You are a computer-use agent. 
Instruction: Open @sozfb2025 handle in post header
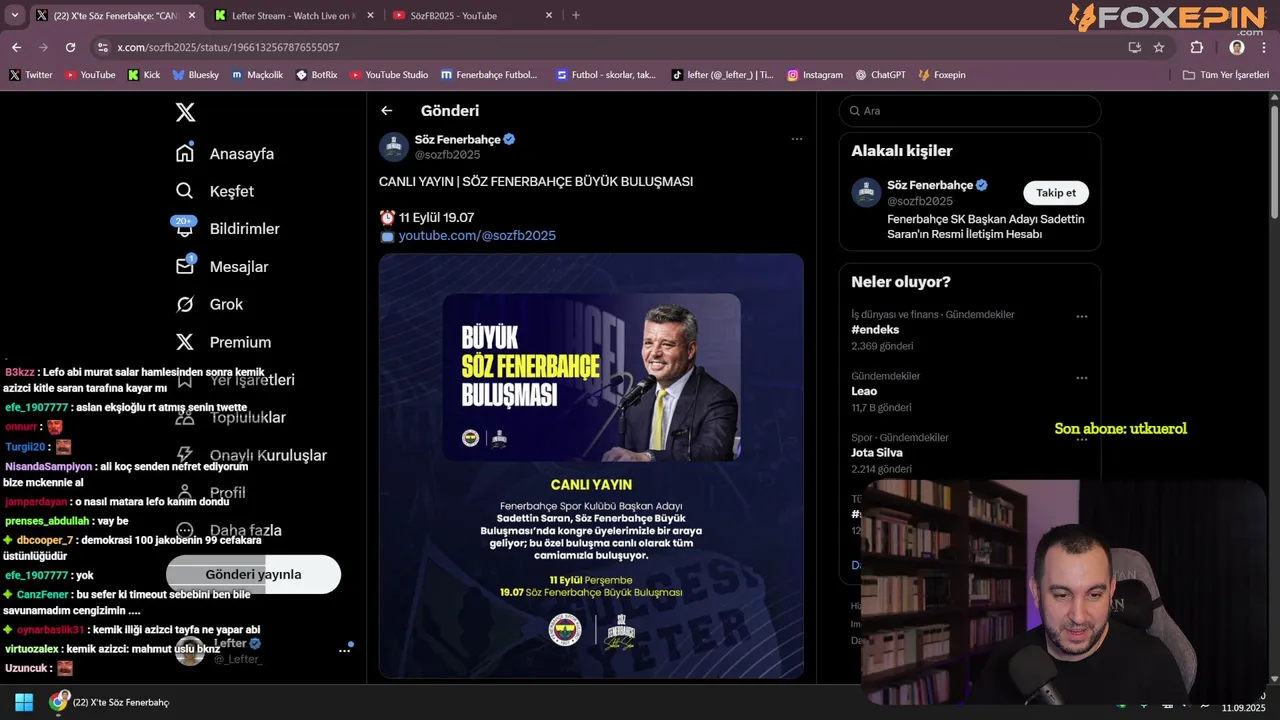coord(447,155)
